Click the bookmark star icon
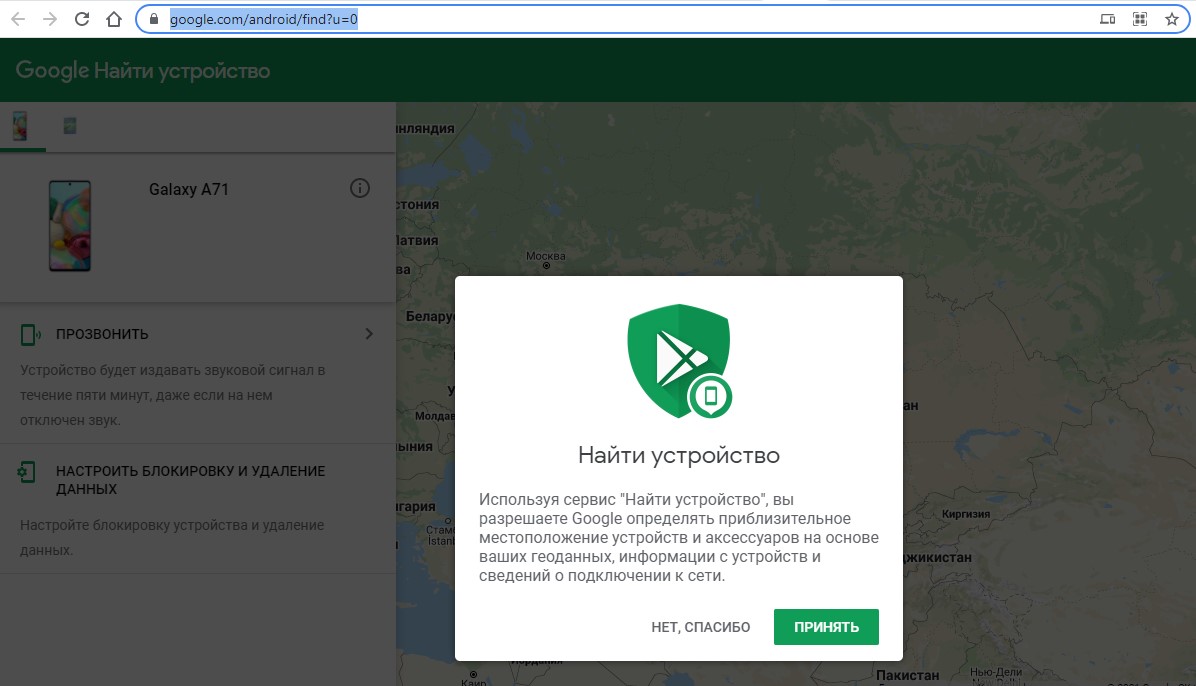1196x686 pixels. 1171,18
